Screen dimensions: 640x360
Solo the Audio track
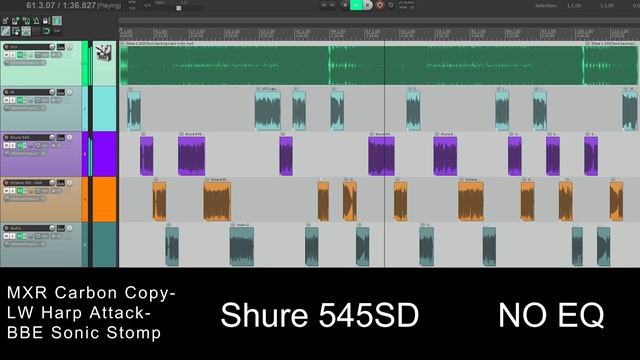[12, 236]
